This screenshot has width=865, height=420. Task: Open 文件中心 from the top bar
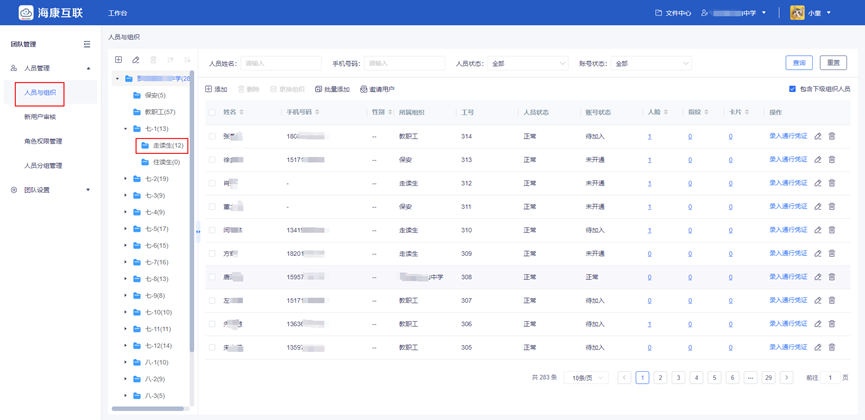pyautogui.click(x=673, y=13)
